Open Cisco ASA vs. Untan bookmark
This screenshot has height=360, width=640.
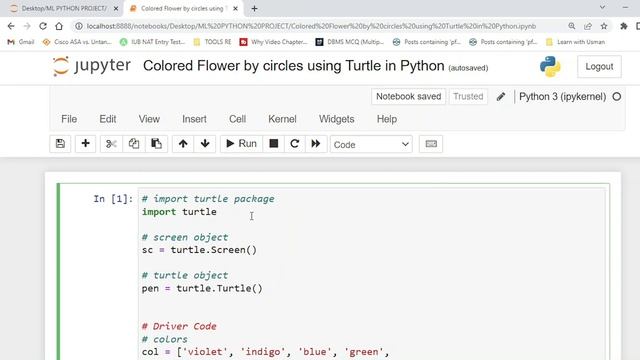(77, 42)
